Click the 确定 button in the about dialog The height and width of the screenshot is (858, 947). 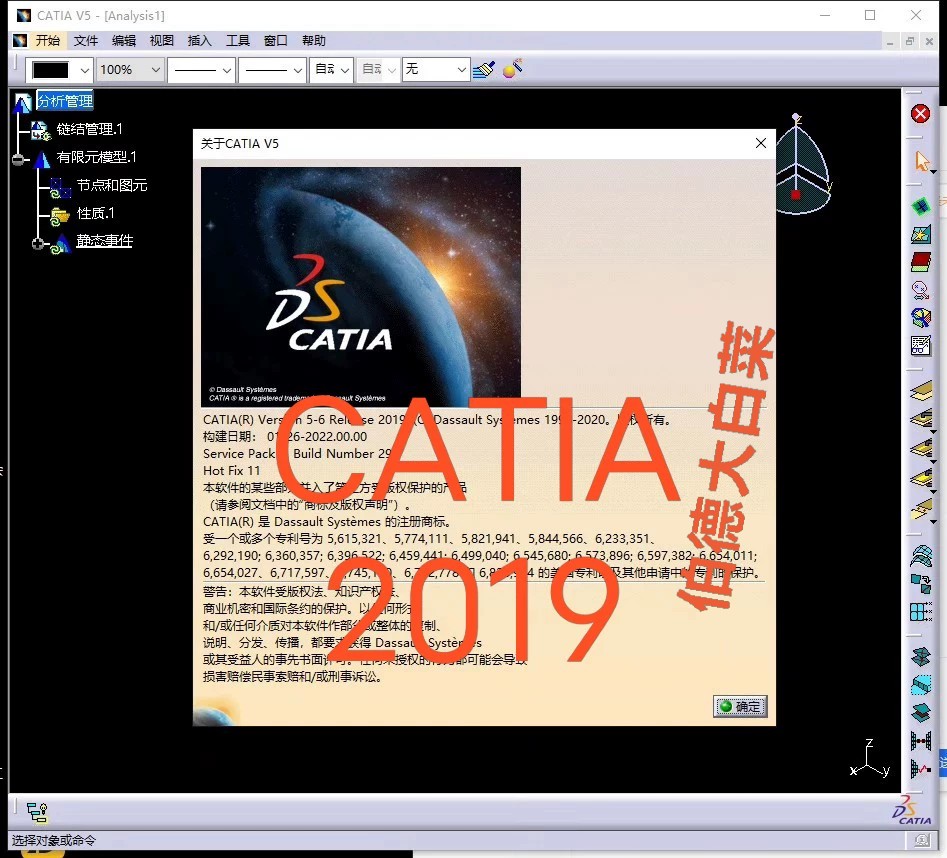click(x=739, y=705)
